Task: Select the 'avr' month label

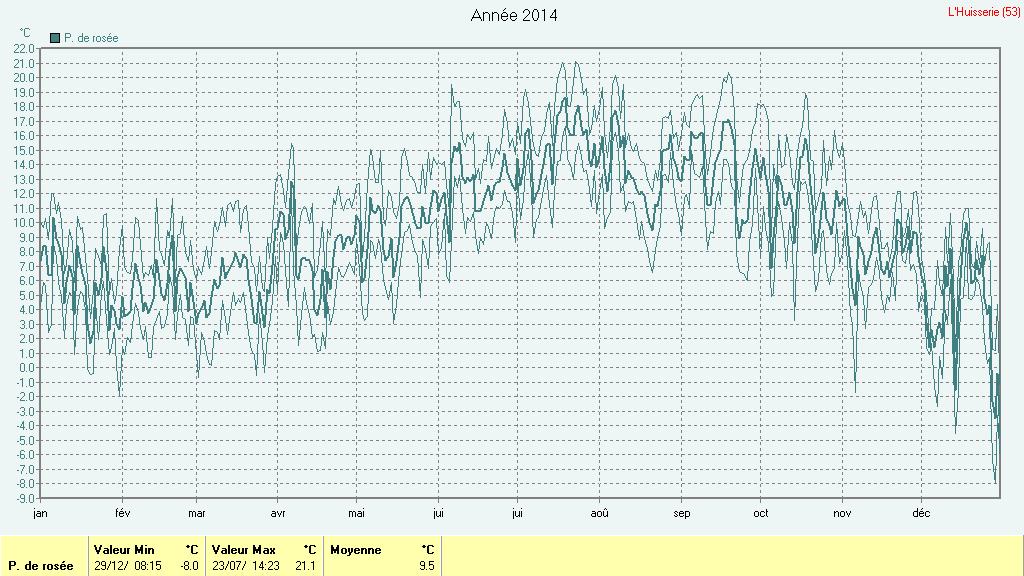Action: (x=278, y=513)
